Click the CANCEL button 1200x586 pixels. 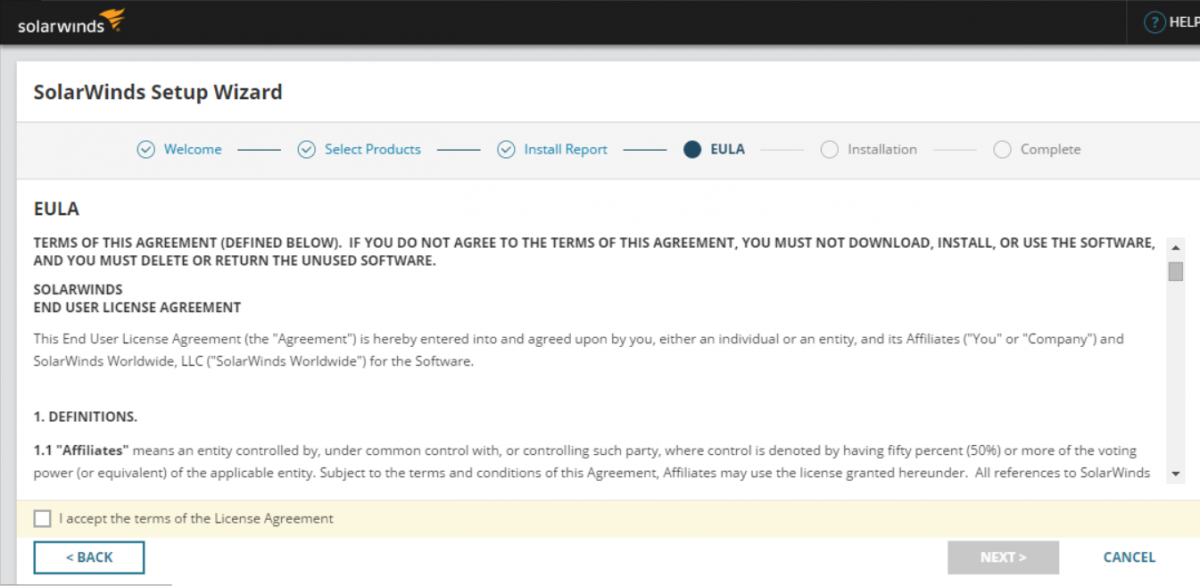click(1129, 557)
